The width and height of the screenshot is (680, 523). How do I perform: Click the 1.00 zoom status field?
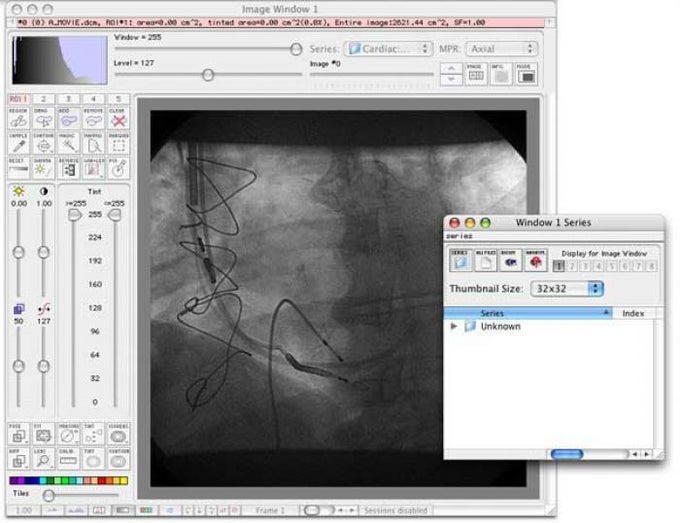[23, 510]
